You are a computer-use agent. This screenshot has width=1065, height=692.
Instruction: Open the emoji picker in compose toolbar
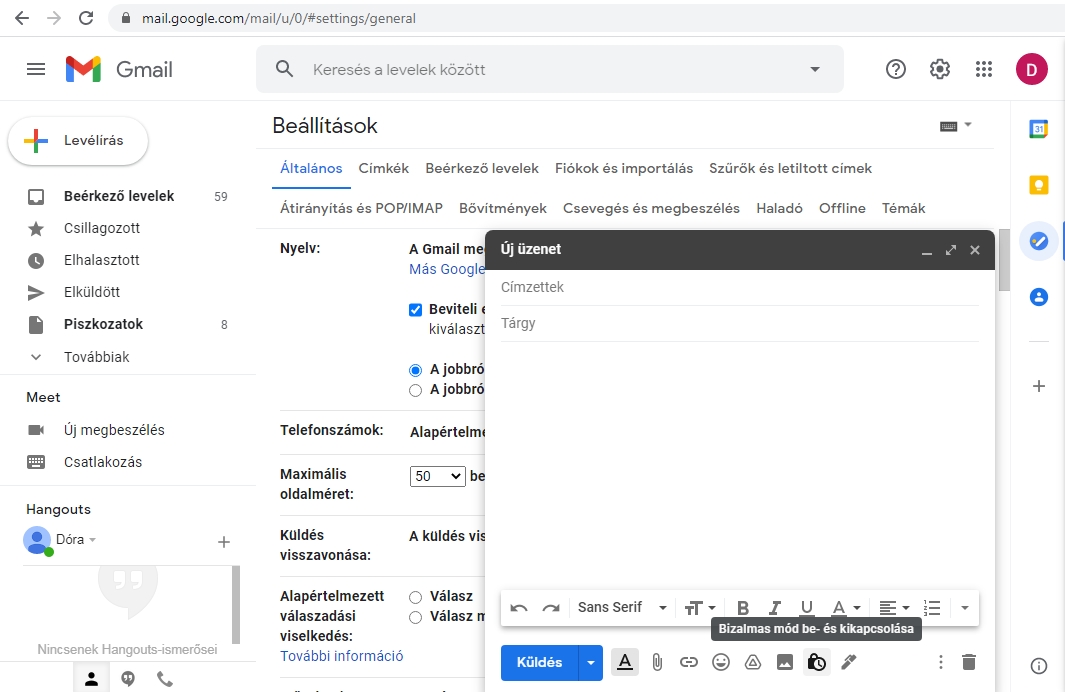click(x=720, y=662)
